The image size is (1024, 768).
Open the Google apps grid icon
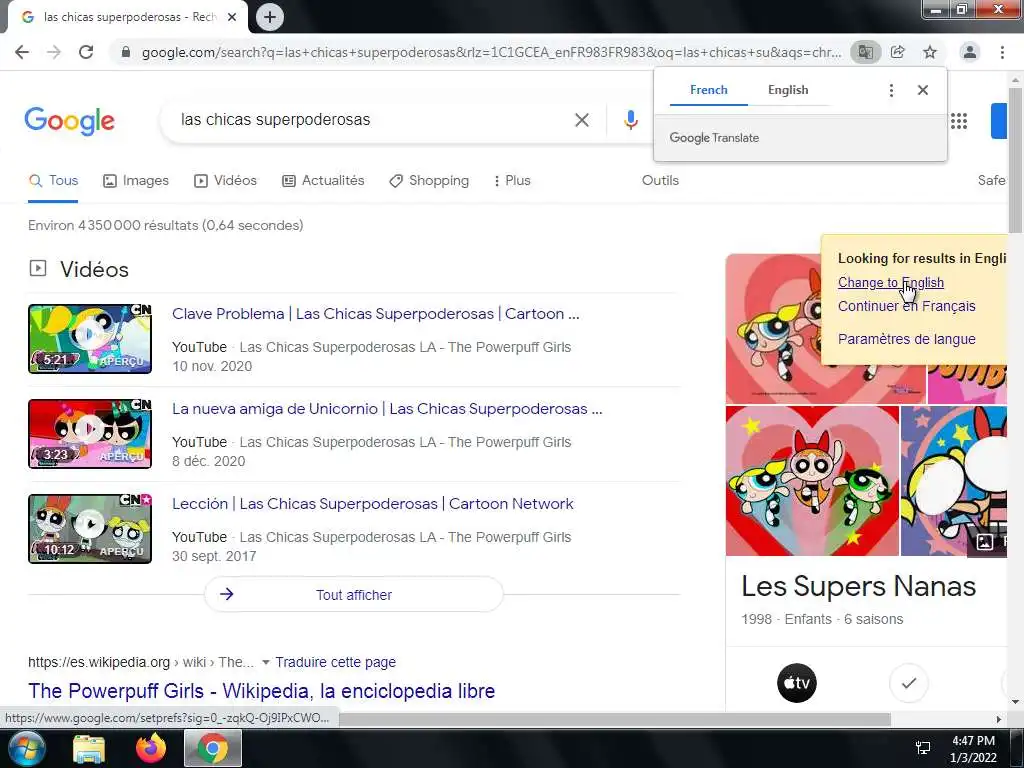pos(959,121)
